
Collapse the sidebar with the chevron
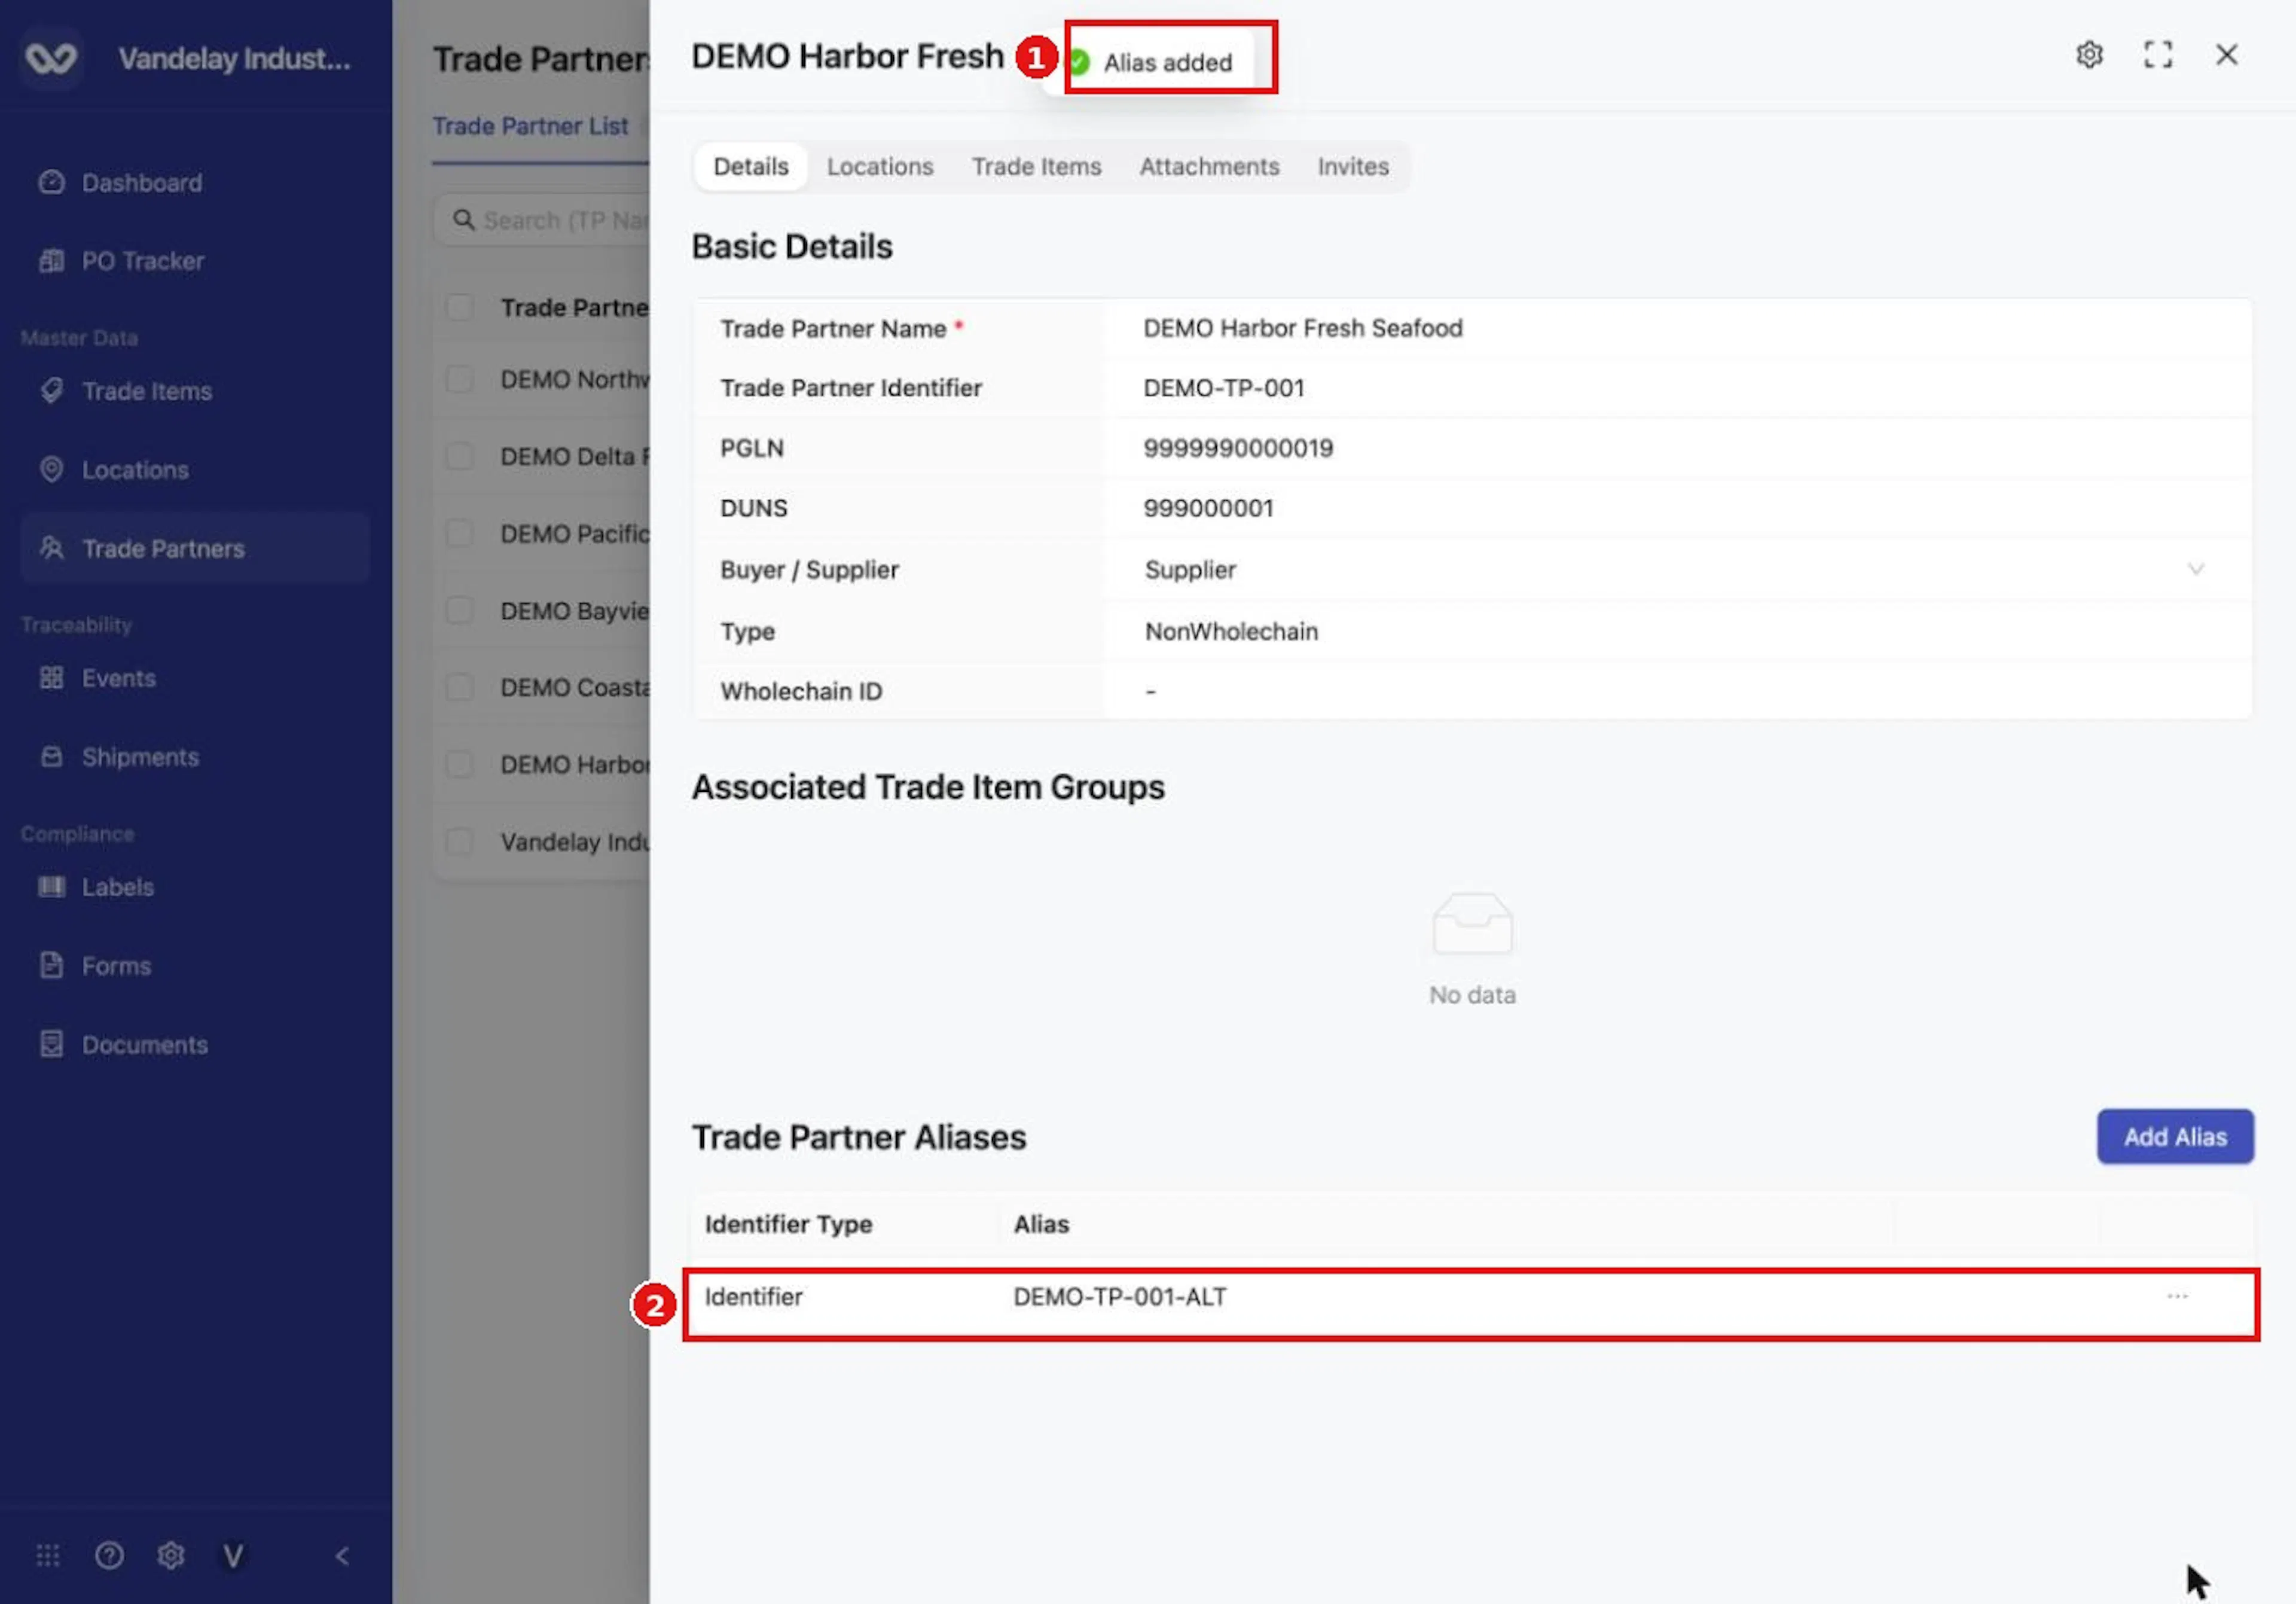[x=342, y=1556]
